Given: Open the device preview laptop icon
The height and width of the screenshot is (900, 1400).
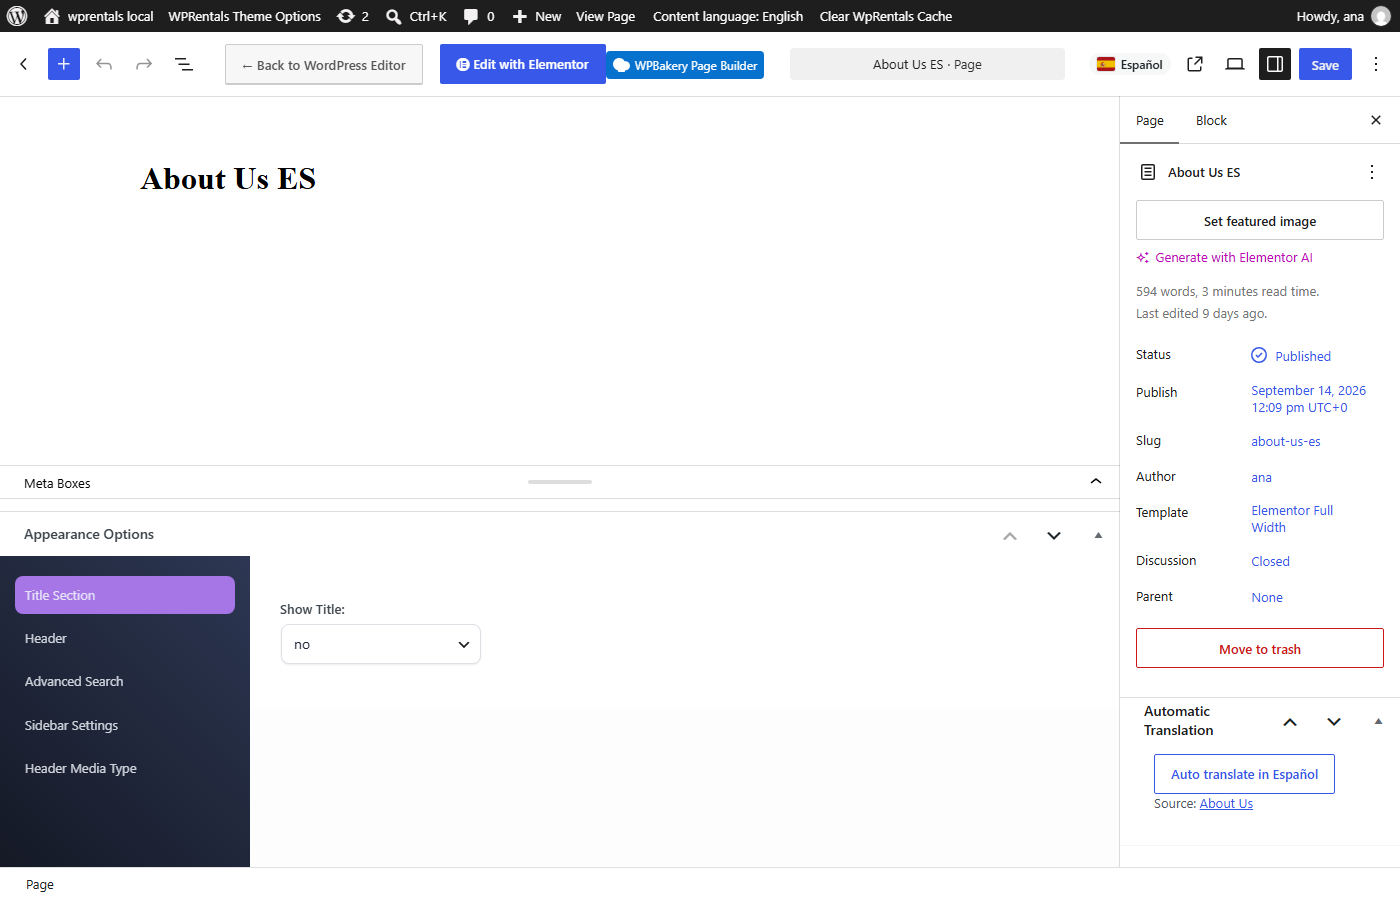Looking at the screenshot, I should [x=1235, y=64].
